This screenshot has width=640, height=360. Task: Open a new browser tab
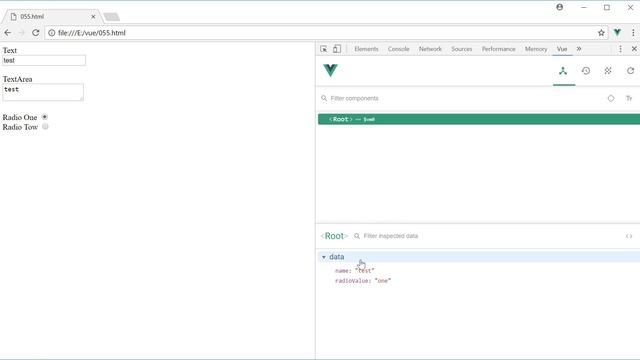[x=111, y=17]
